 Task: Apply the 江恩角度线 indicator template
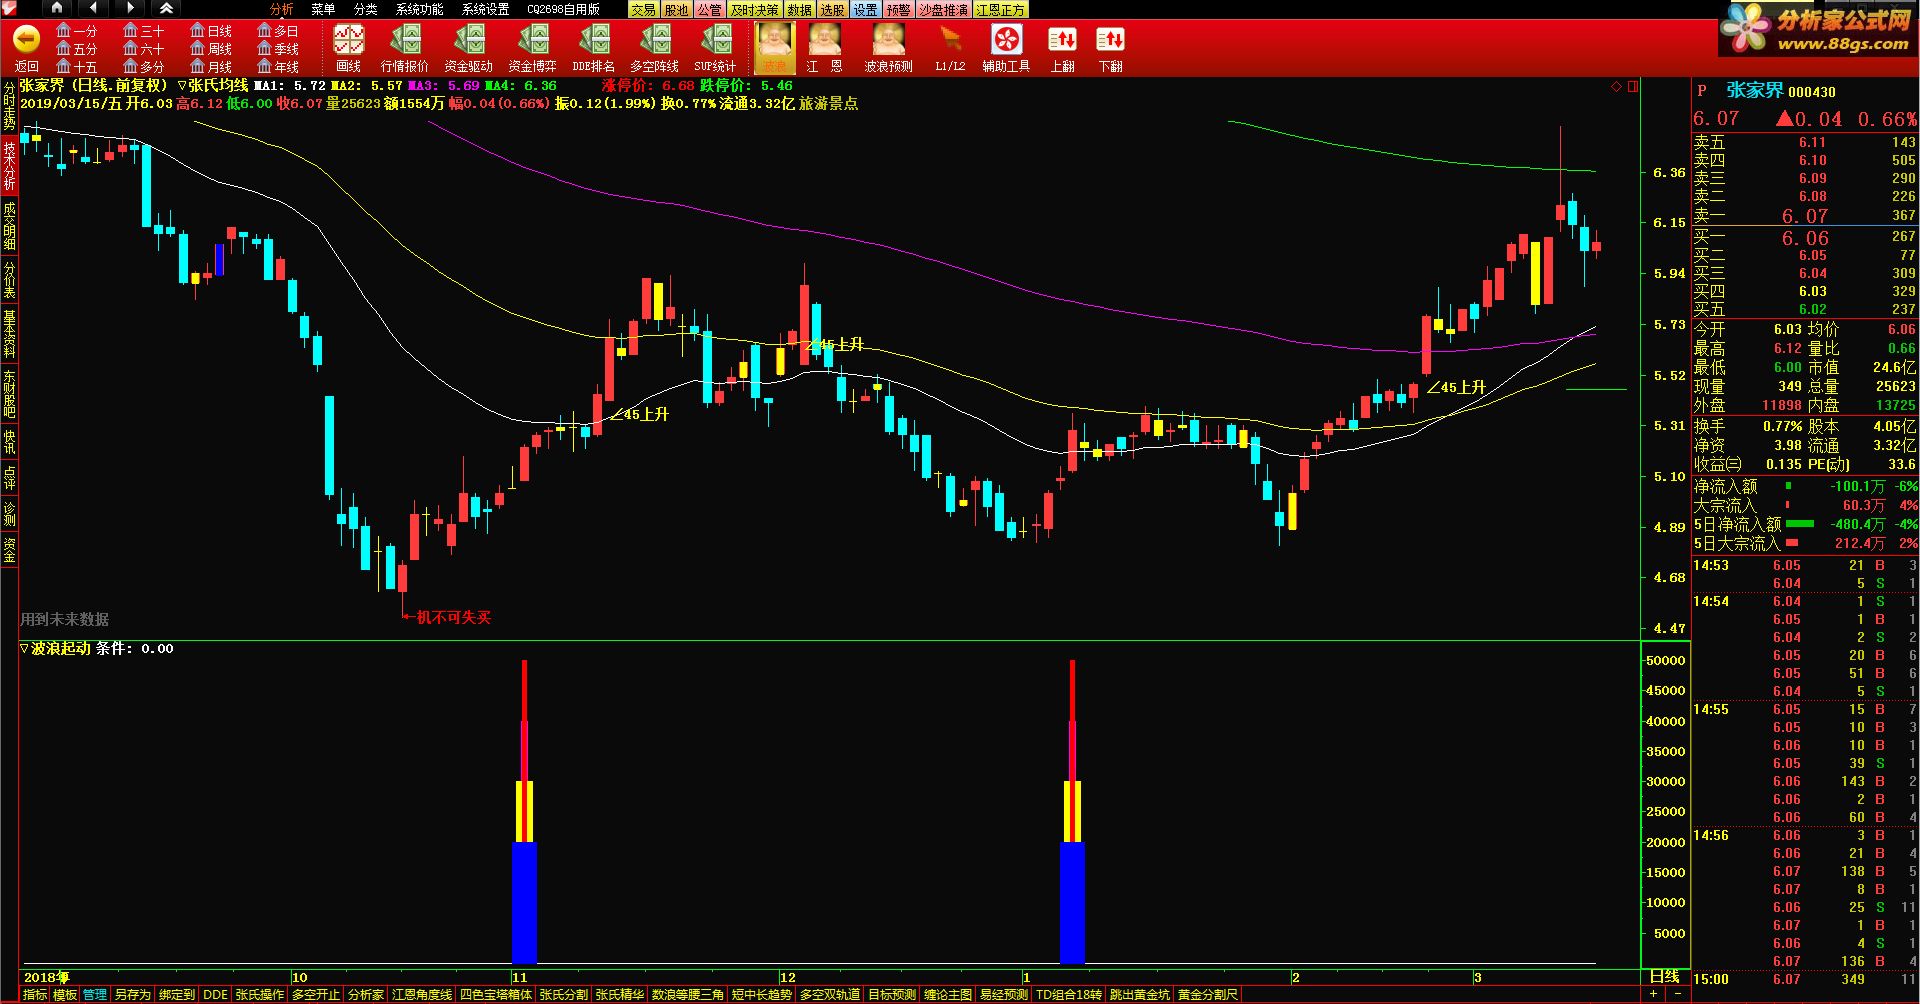tap(422, 995)
